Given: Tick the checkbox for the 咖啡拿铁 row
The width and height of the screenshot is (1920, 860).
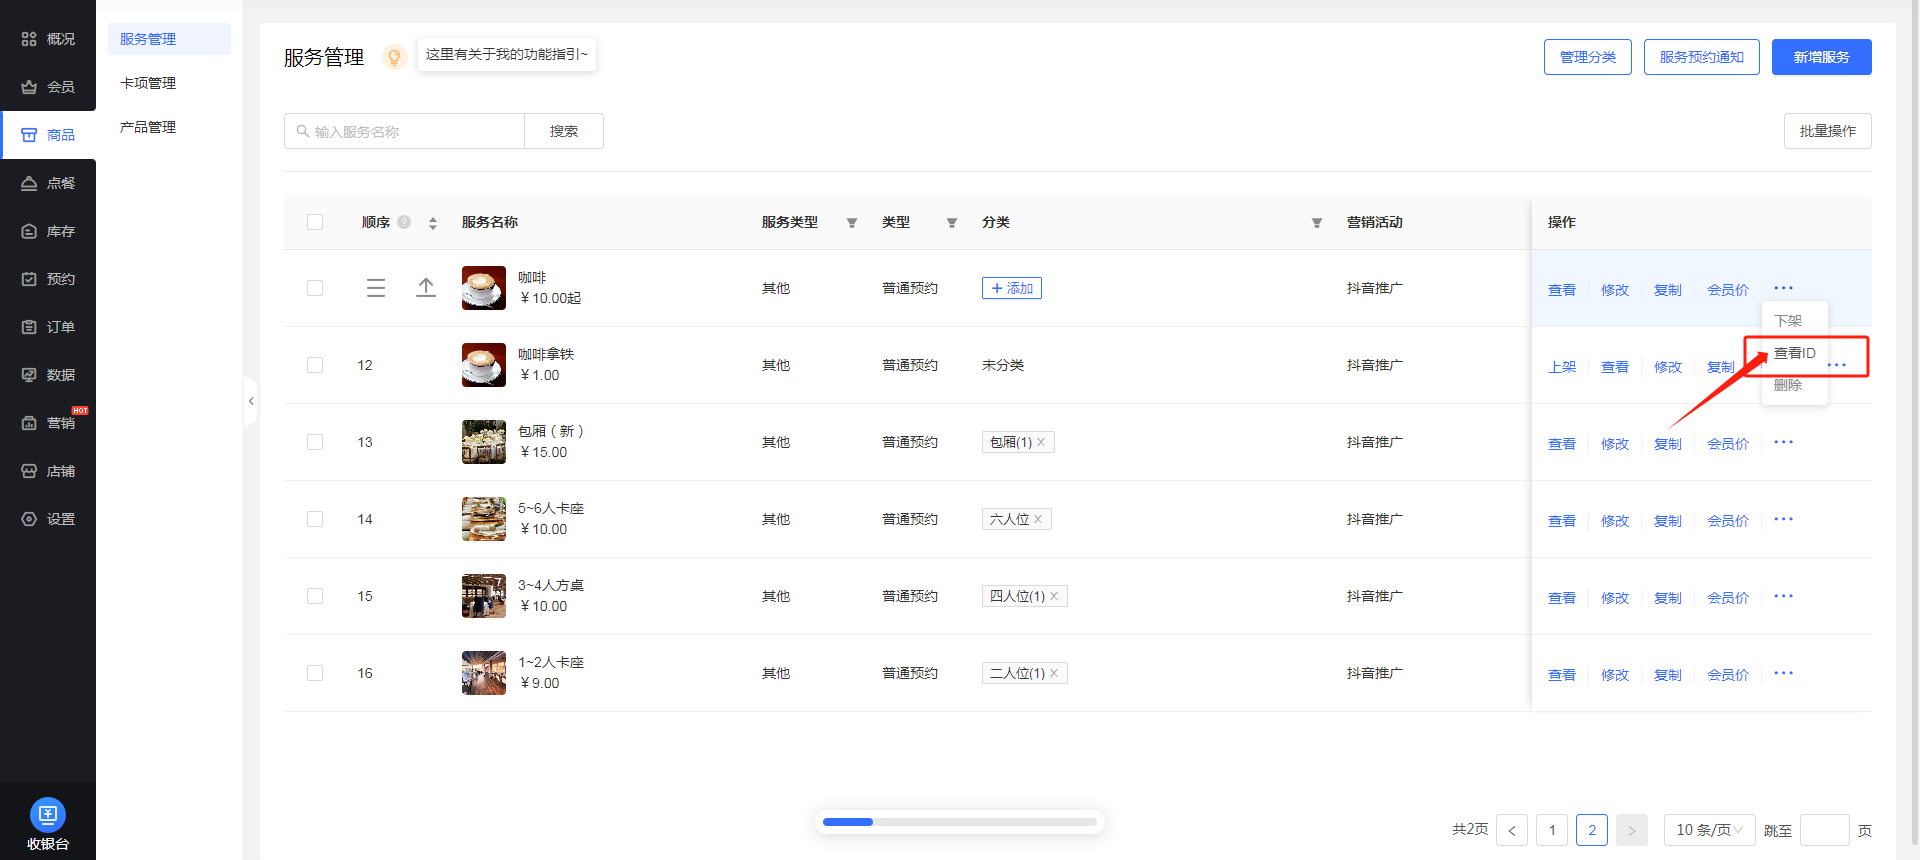Looking at the screenshot, I should click(x=315, y=365).
